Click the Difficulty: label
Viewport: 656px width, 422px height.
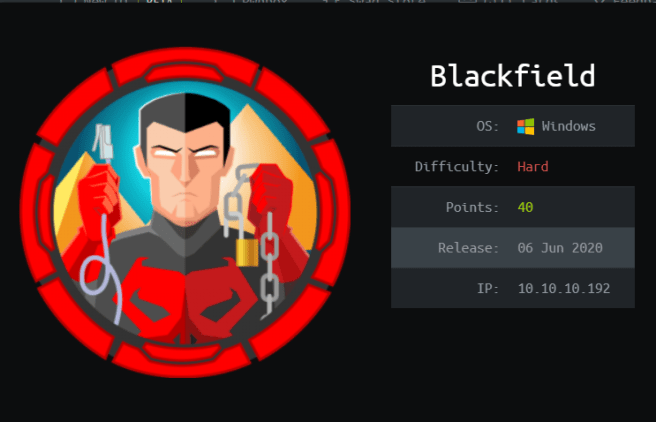457,167
